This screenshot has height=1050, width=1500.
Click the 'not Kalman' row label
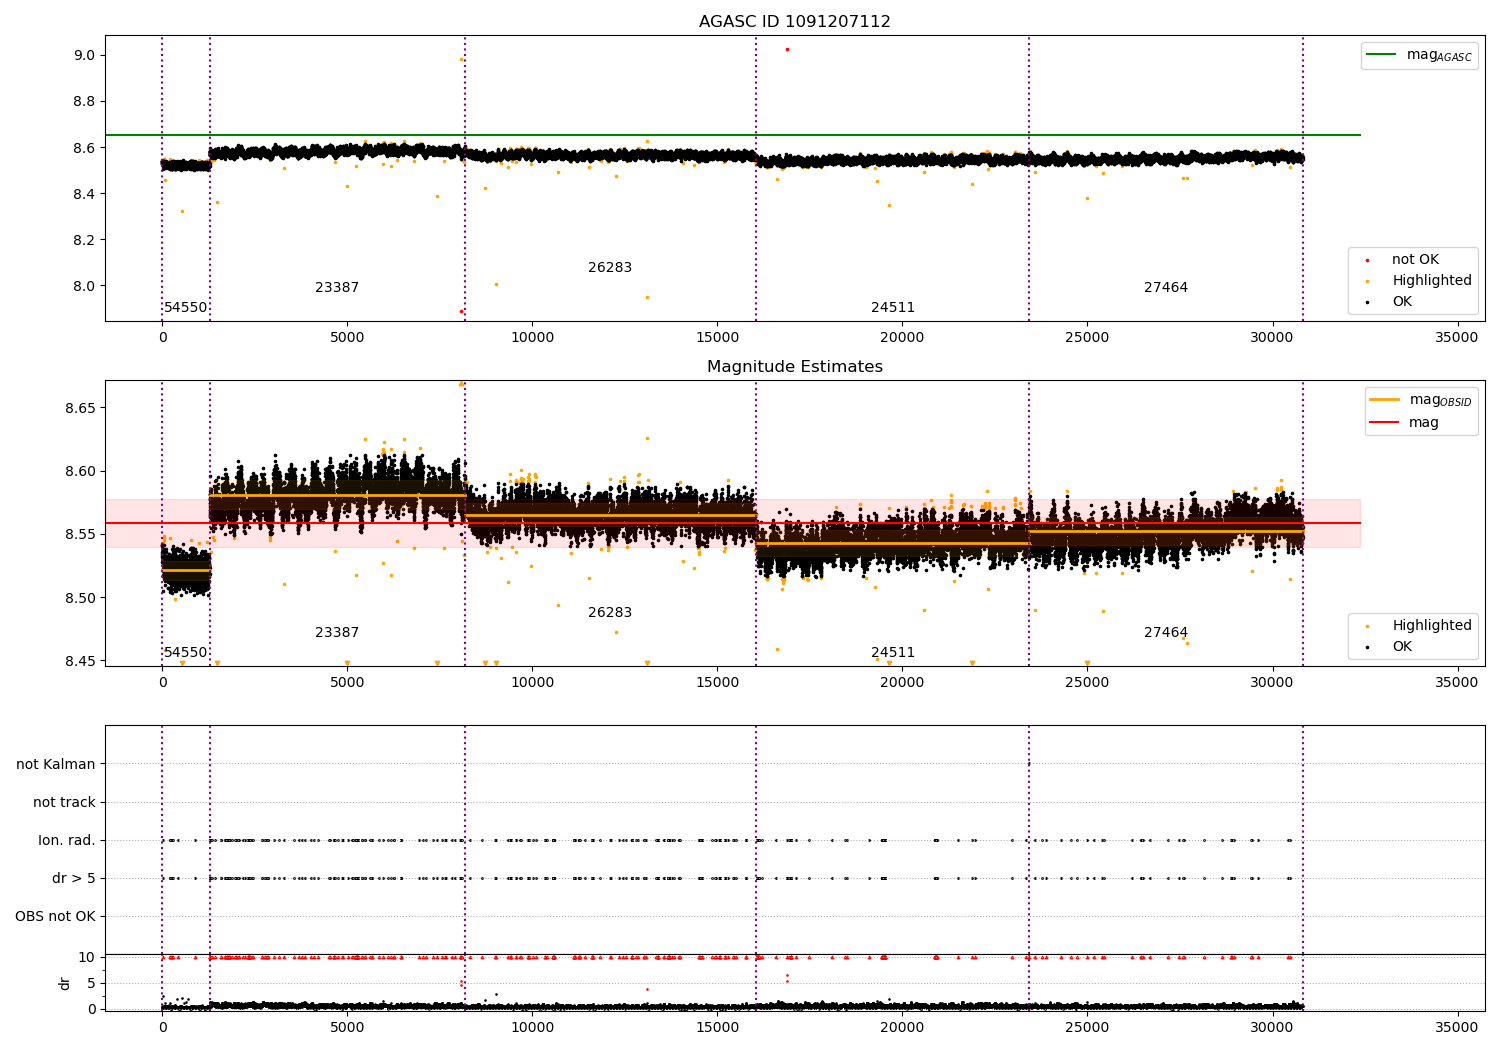(56, 765)
